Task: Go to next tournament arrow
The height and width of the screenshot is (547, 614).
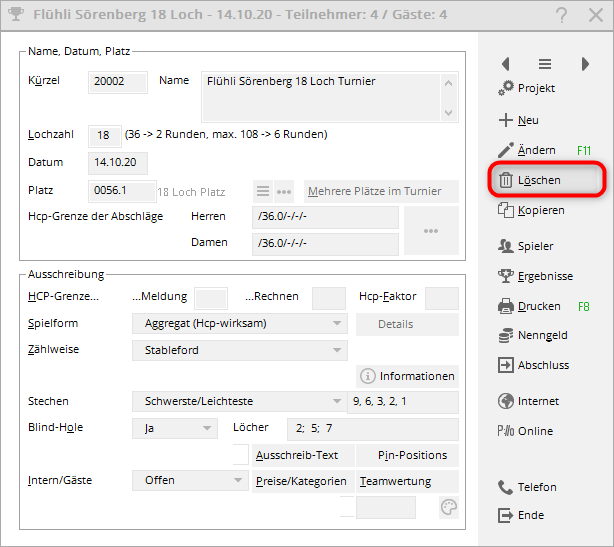Action: point(585,64)
